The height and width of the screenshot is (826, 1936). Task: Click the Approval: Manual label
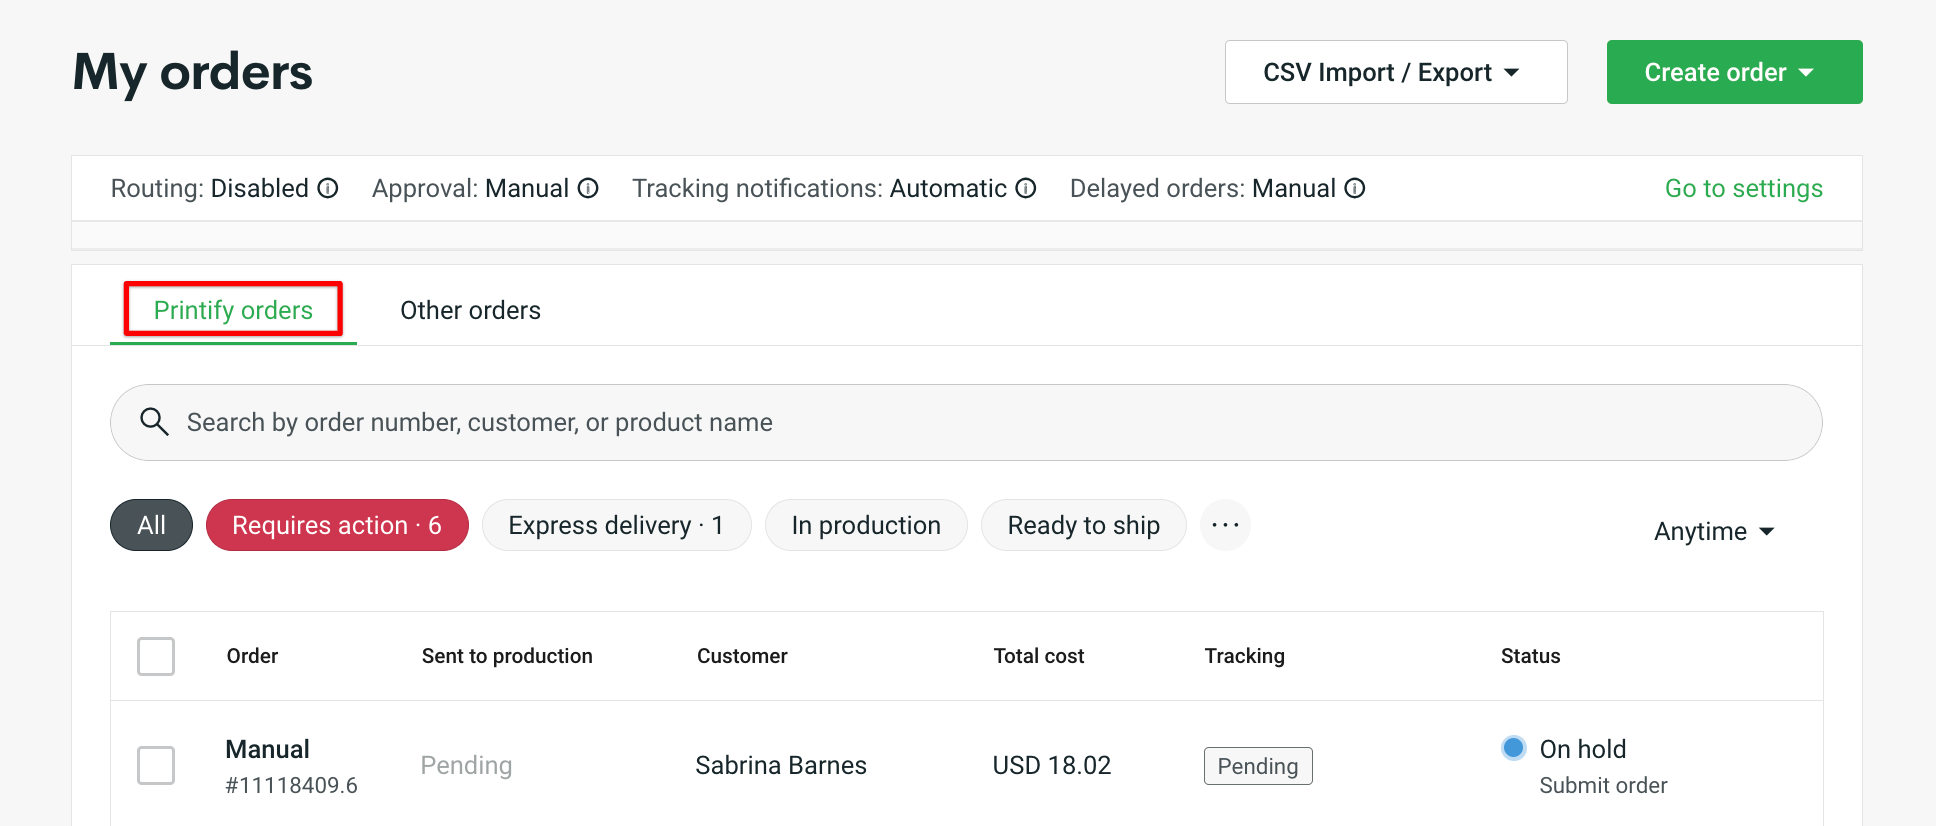(x=470, y=188)
